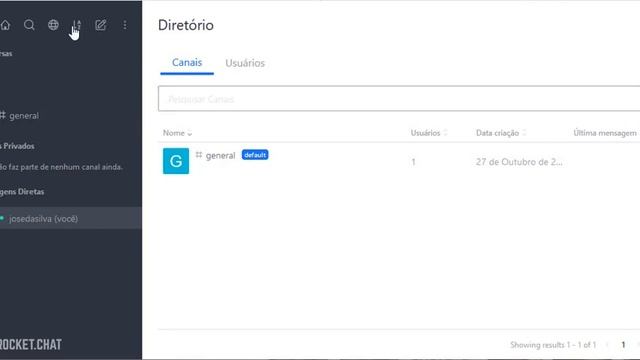Select the general channel in sidebar
The image size is (640, 360).
[x=70, y=116]
